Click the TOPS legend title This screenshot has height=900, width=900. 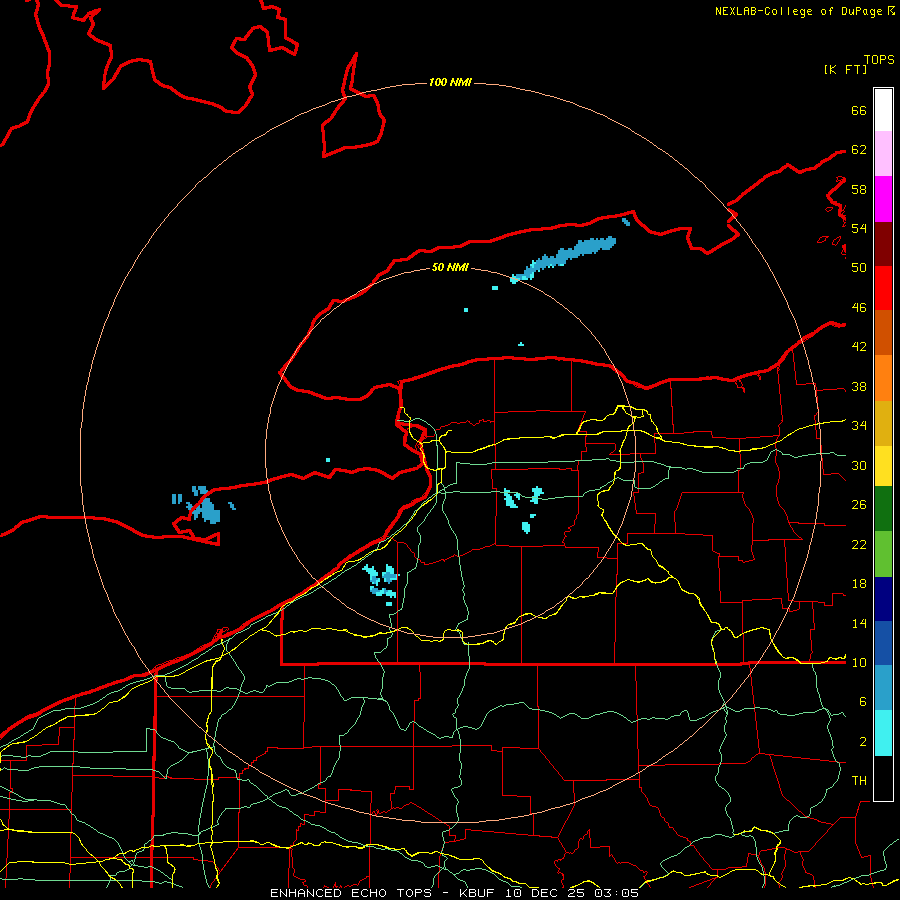pos(879,59)
